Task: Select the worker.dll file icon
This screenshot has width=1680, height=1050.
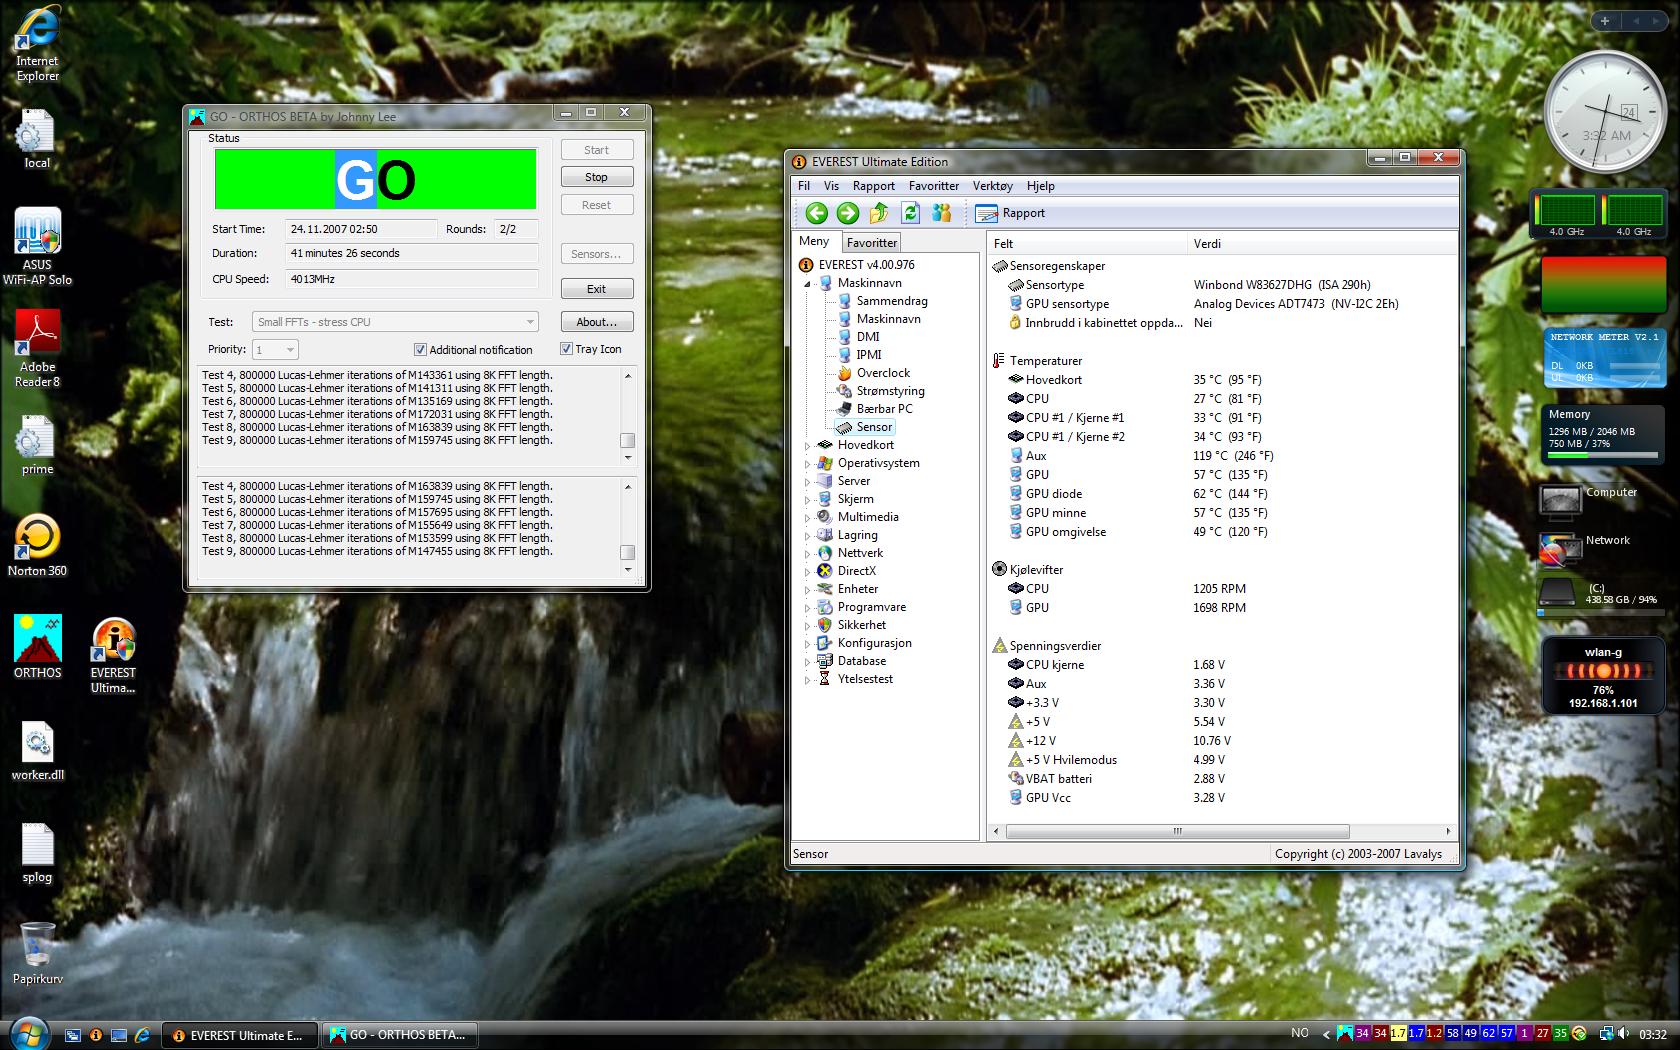Action: tap(37, 751)
